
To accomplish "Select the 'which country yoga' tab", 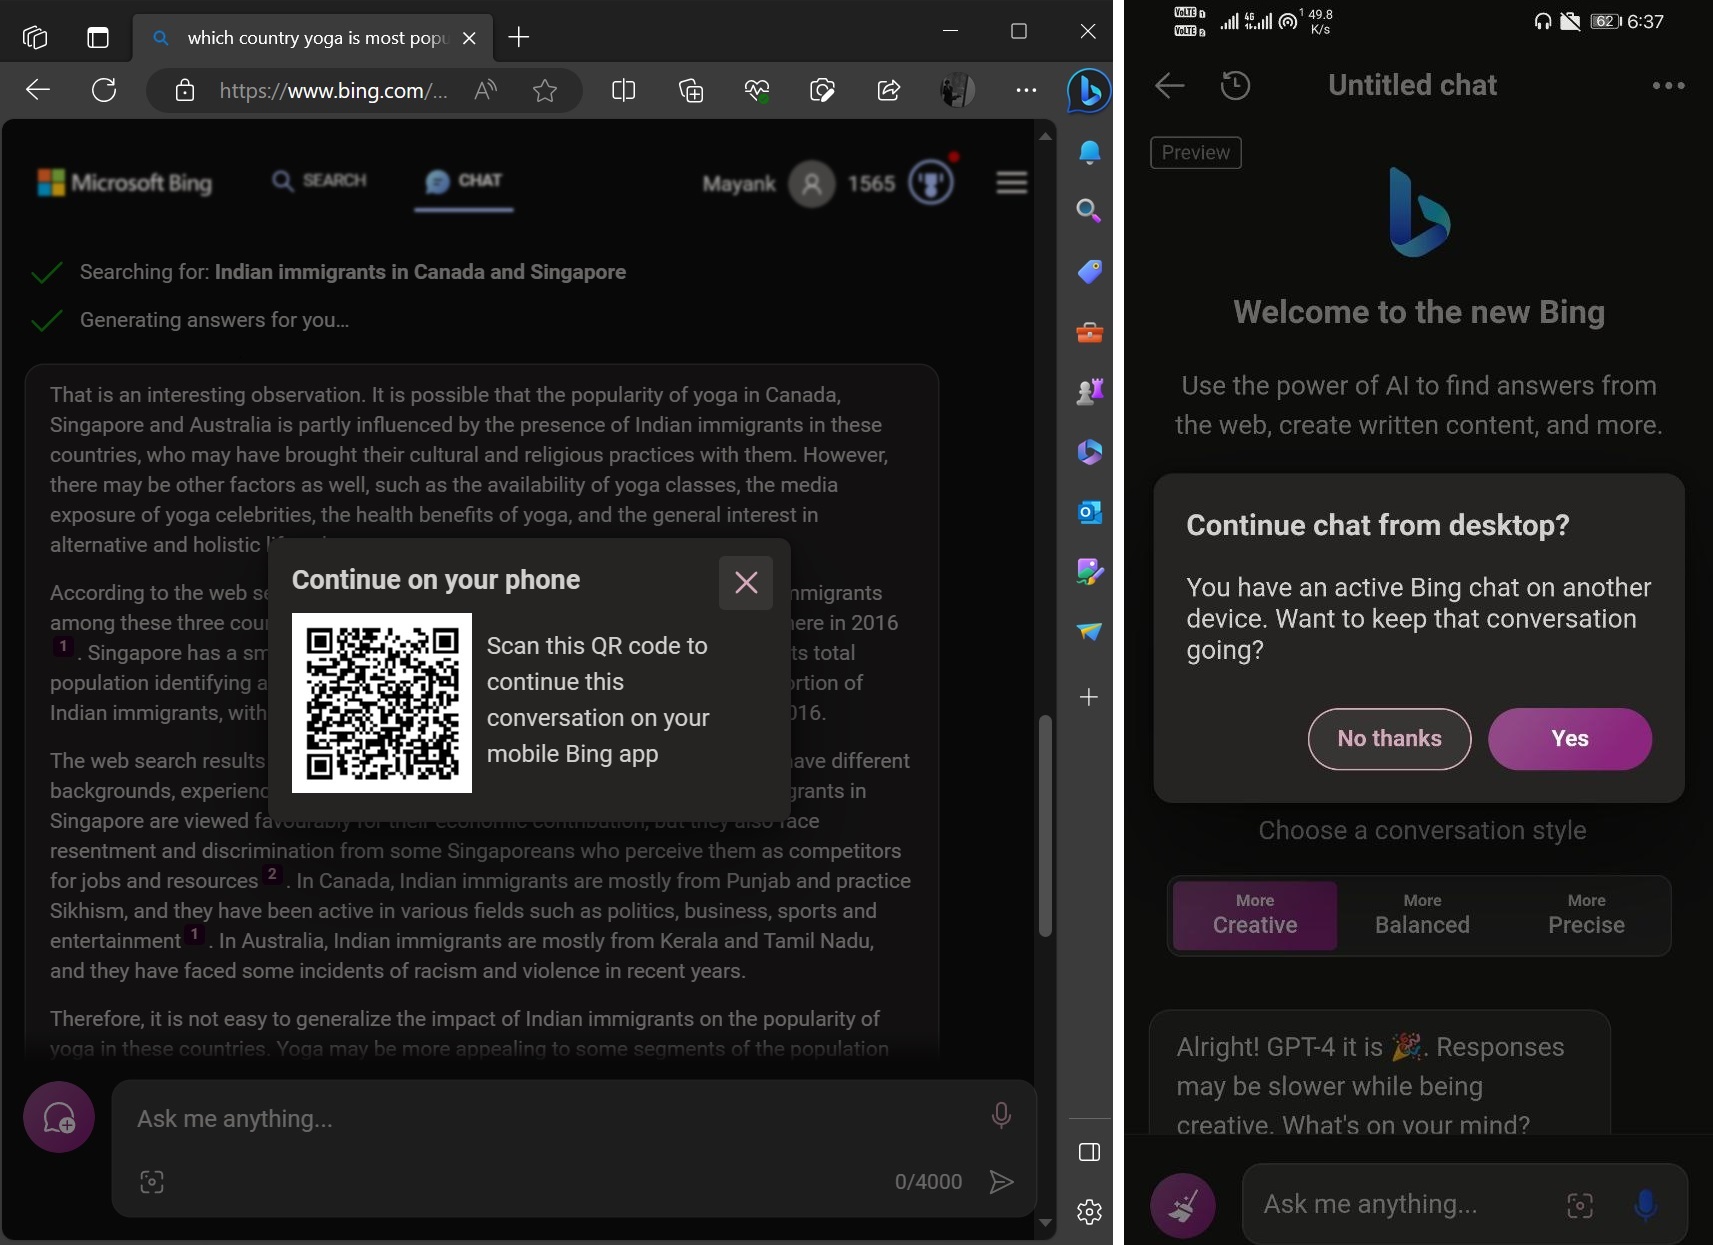I will pos(314,38).
